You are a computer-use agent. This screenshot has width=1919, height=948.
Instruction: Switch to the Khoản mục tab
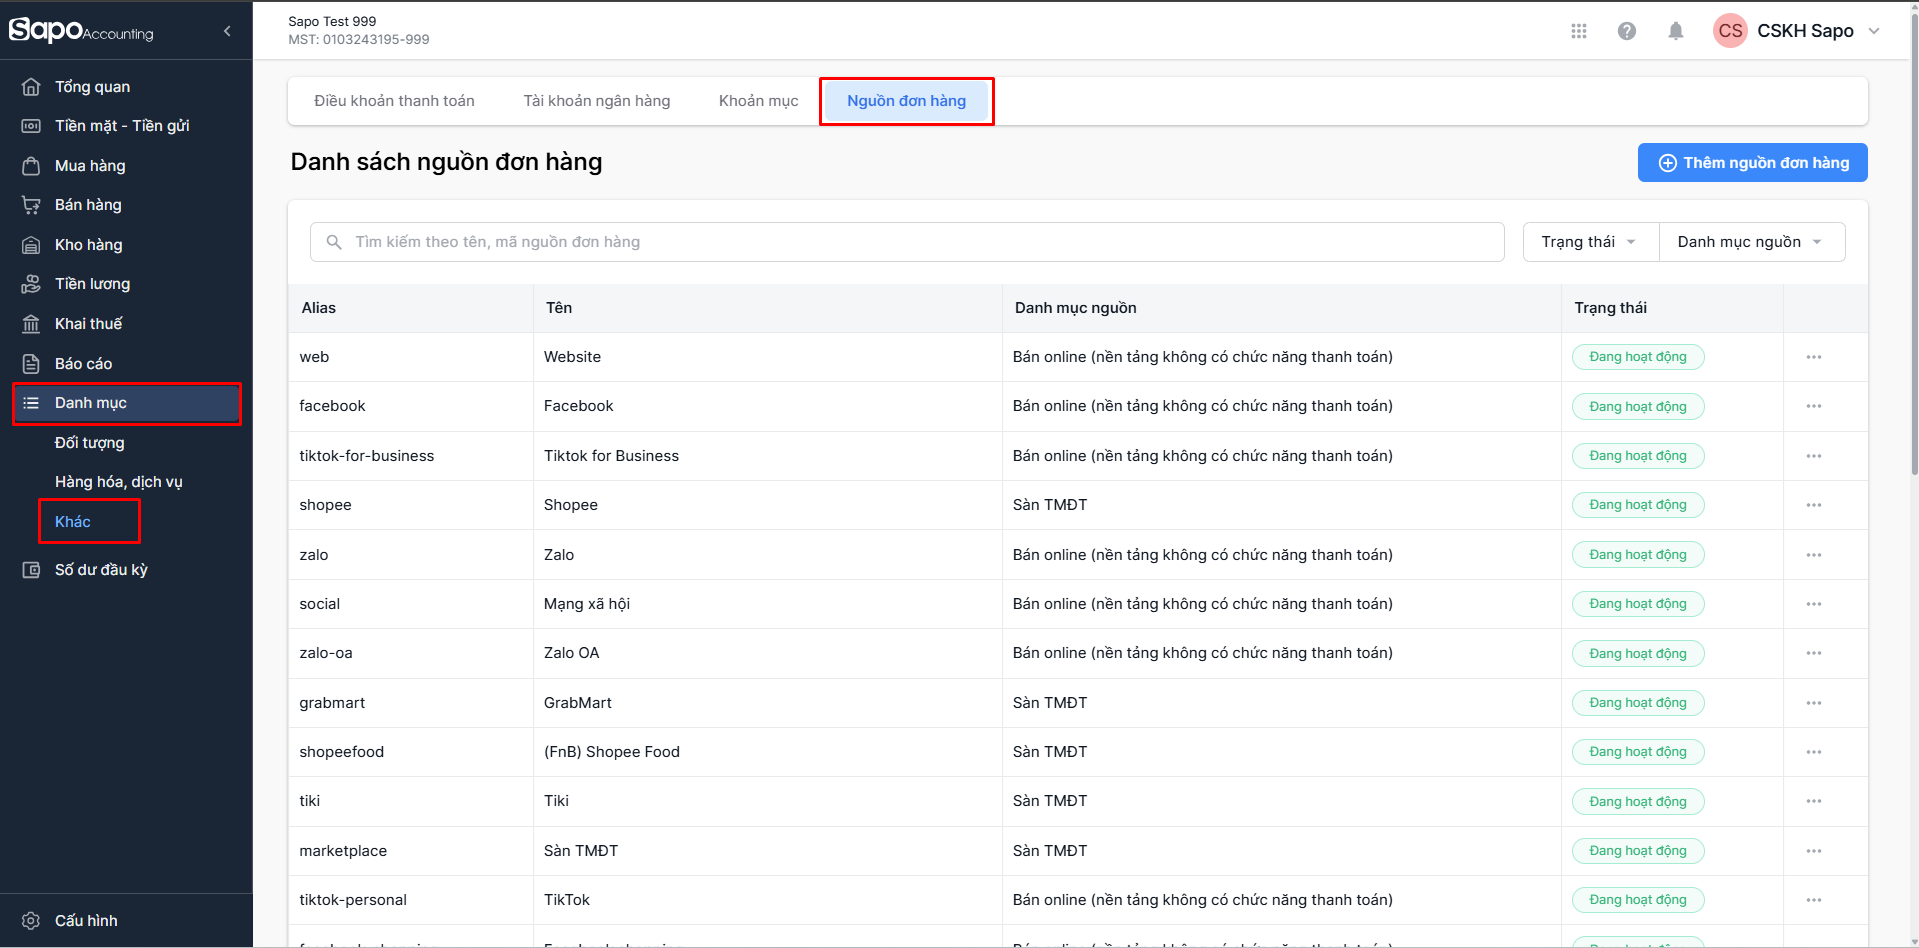758,101
